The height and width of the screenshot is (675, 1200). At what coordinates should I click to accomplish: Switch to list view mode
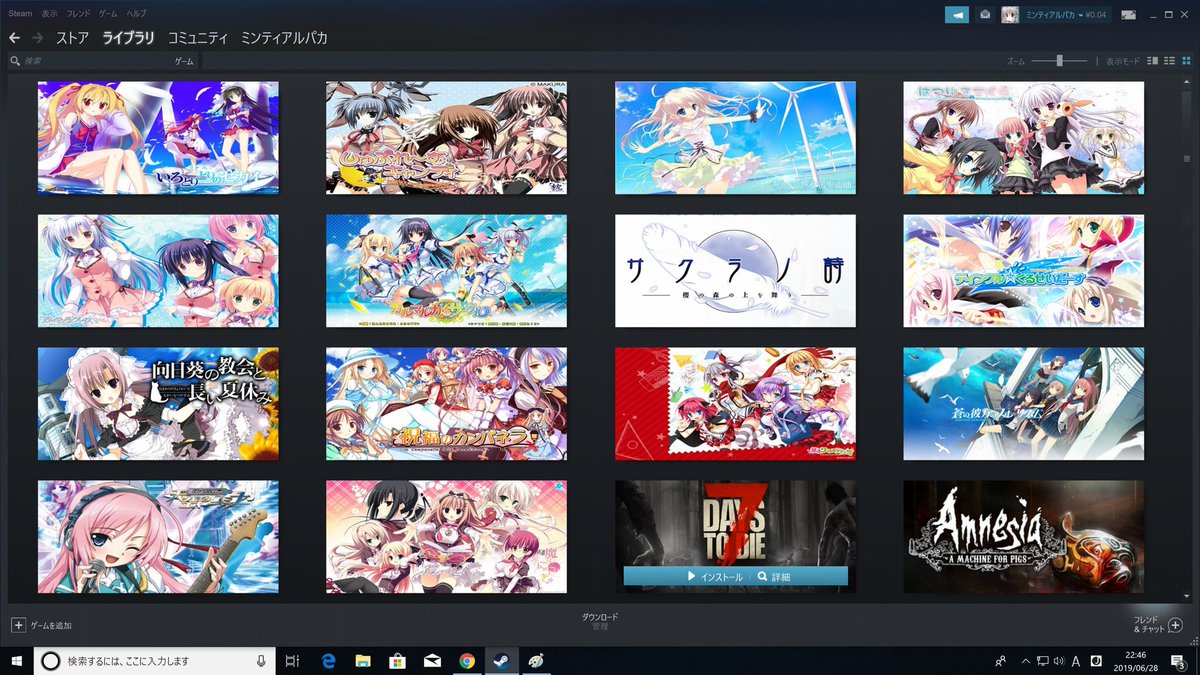(x=1169, y=60)
